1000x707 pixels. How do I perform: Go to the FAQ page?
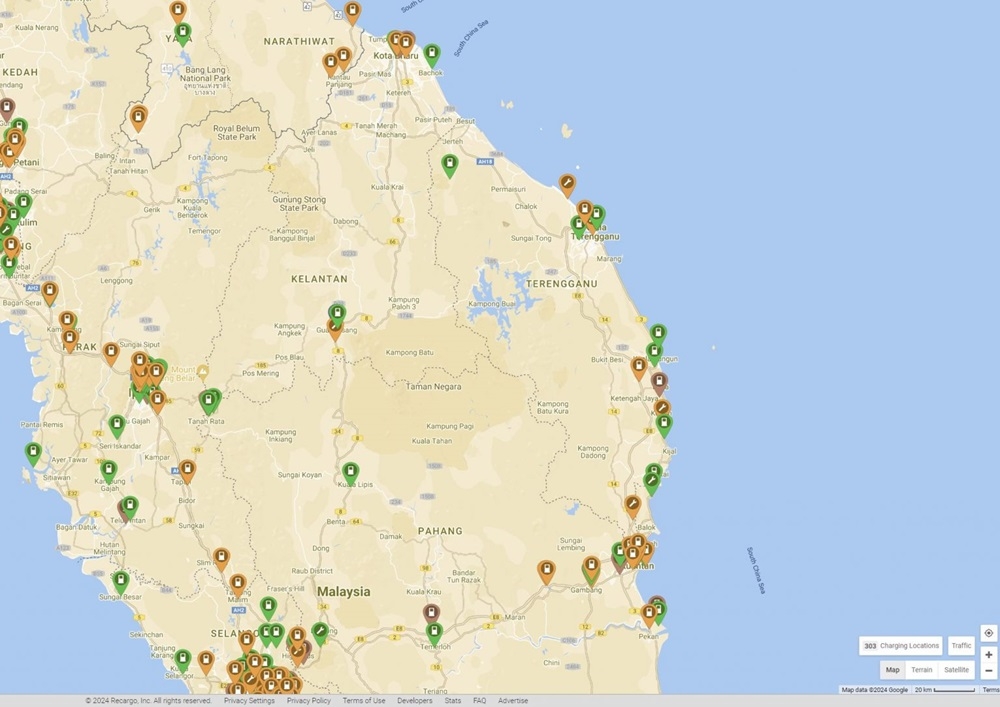[x=480, y=701]
